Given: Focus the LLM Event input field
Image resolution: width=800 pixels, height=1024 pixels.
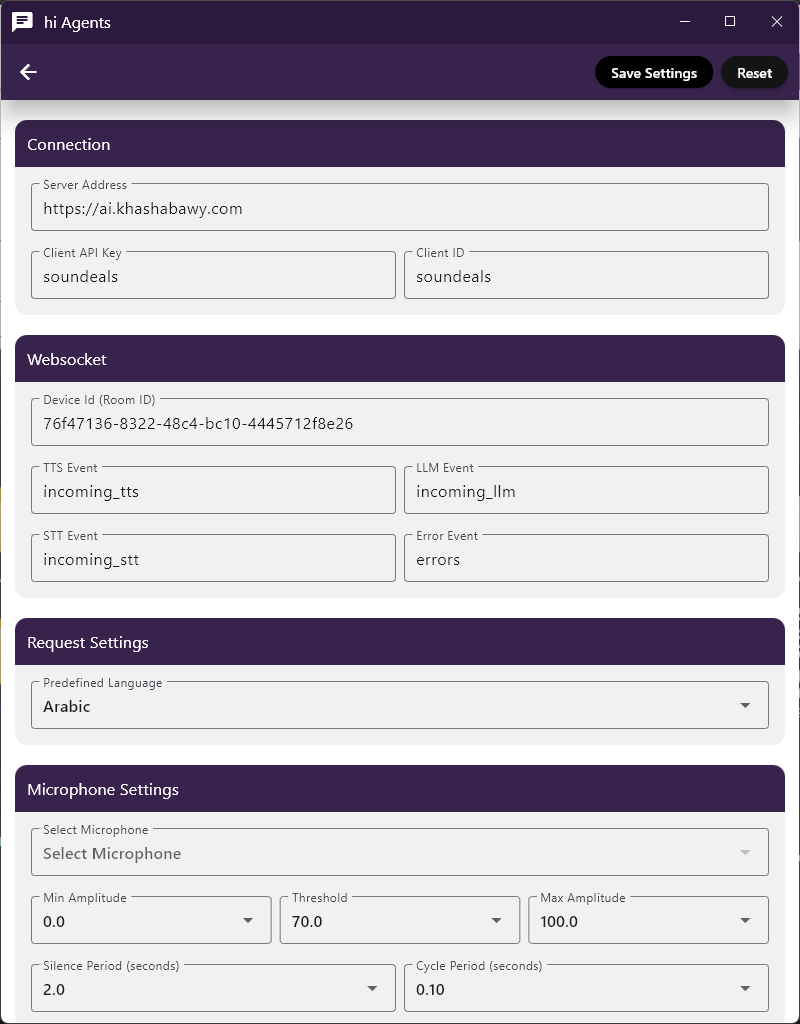Looking at the screenshot, I should [x=586, y=491].
